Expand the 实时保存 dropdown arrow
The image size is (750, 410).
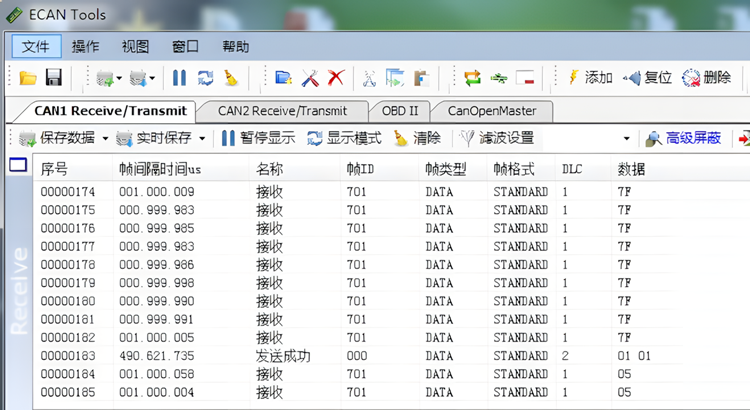202,138
